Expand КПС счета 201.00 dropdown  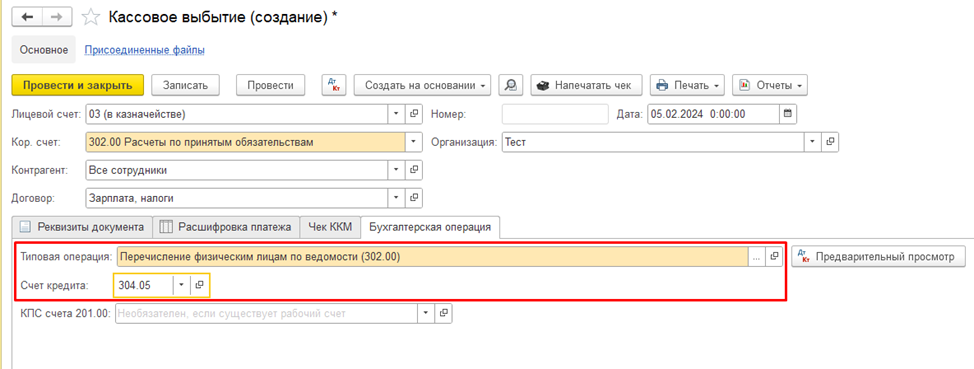click(426, 313)
